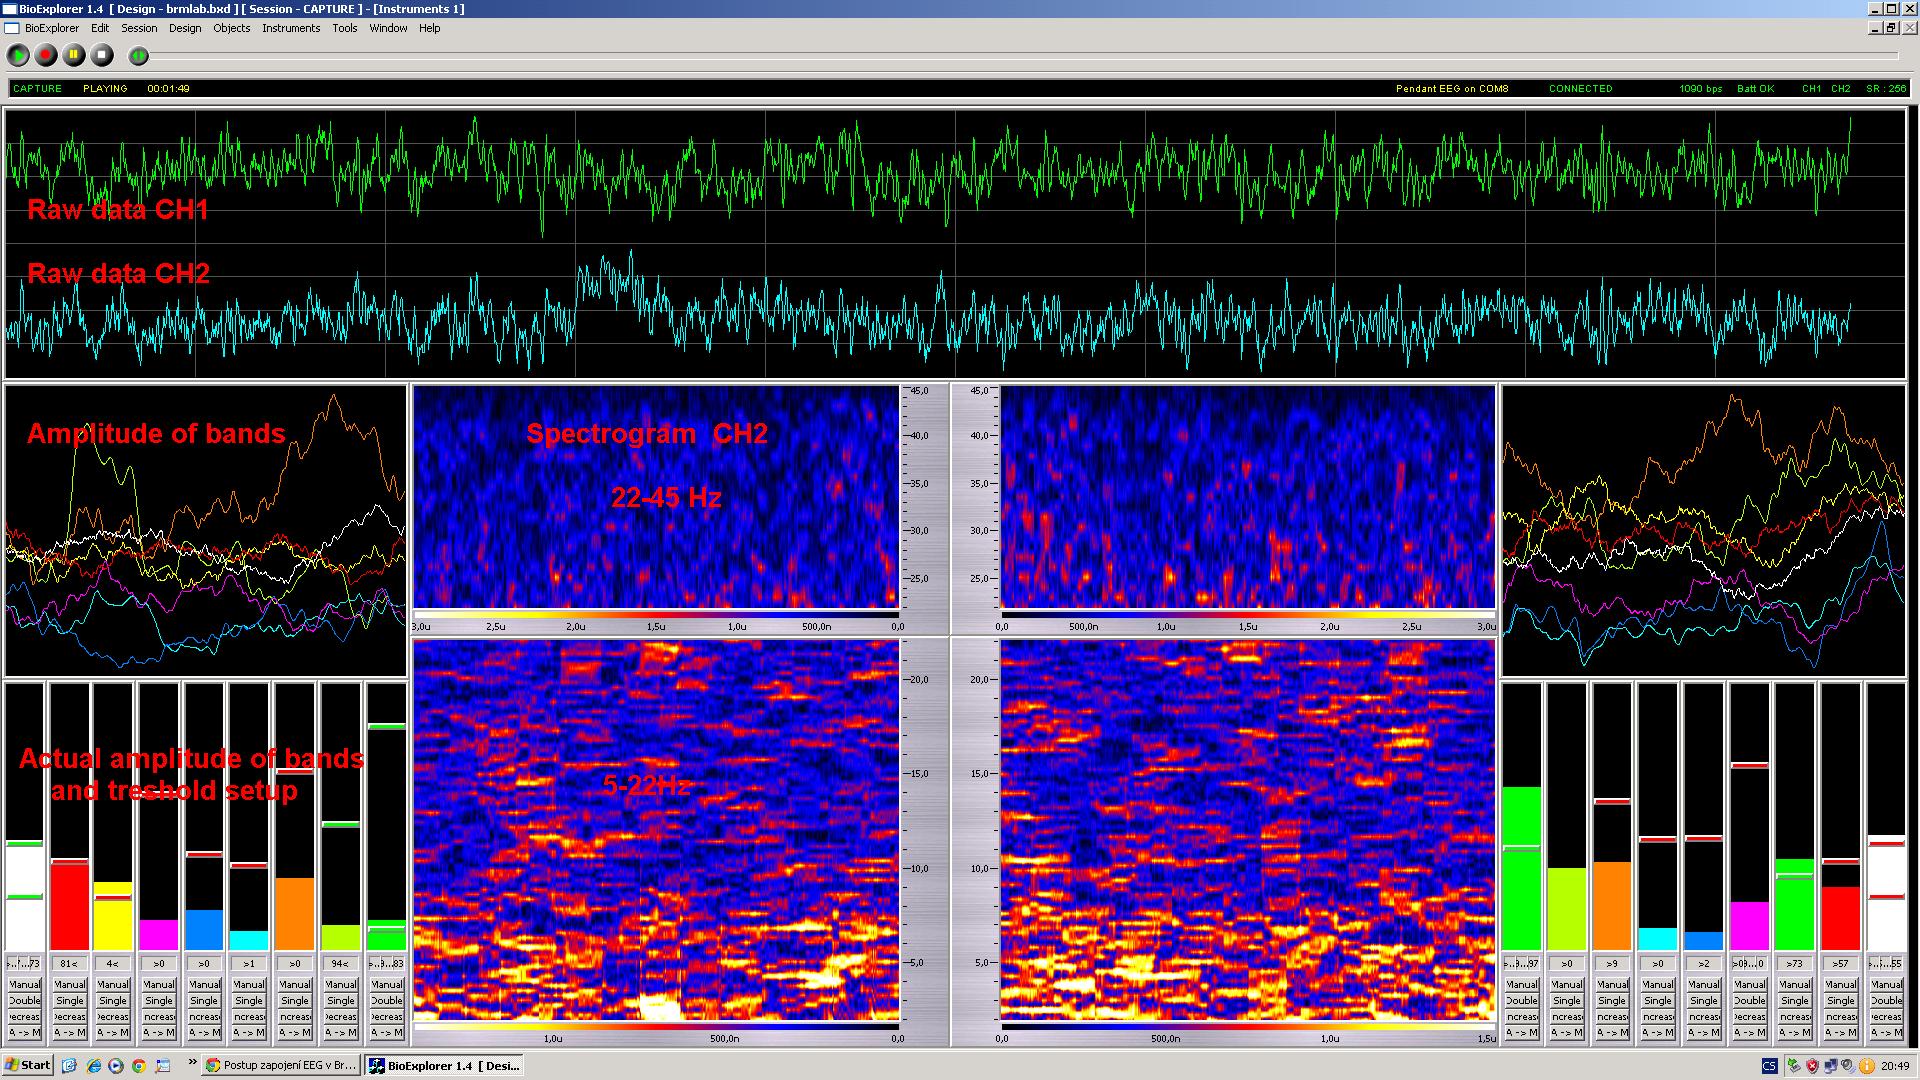This screenshot has height=1080, width=1920.
Task: Click the 81< threshold value field
Action: tap(69, 964)
